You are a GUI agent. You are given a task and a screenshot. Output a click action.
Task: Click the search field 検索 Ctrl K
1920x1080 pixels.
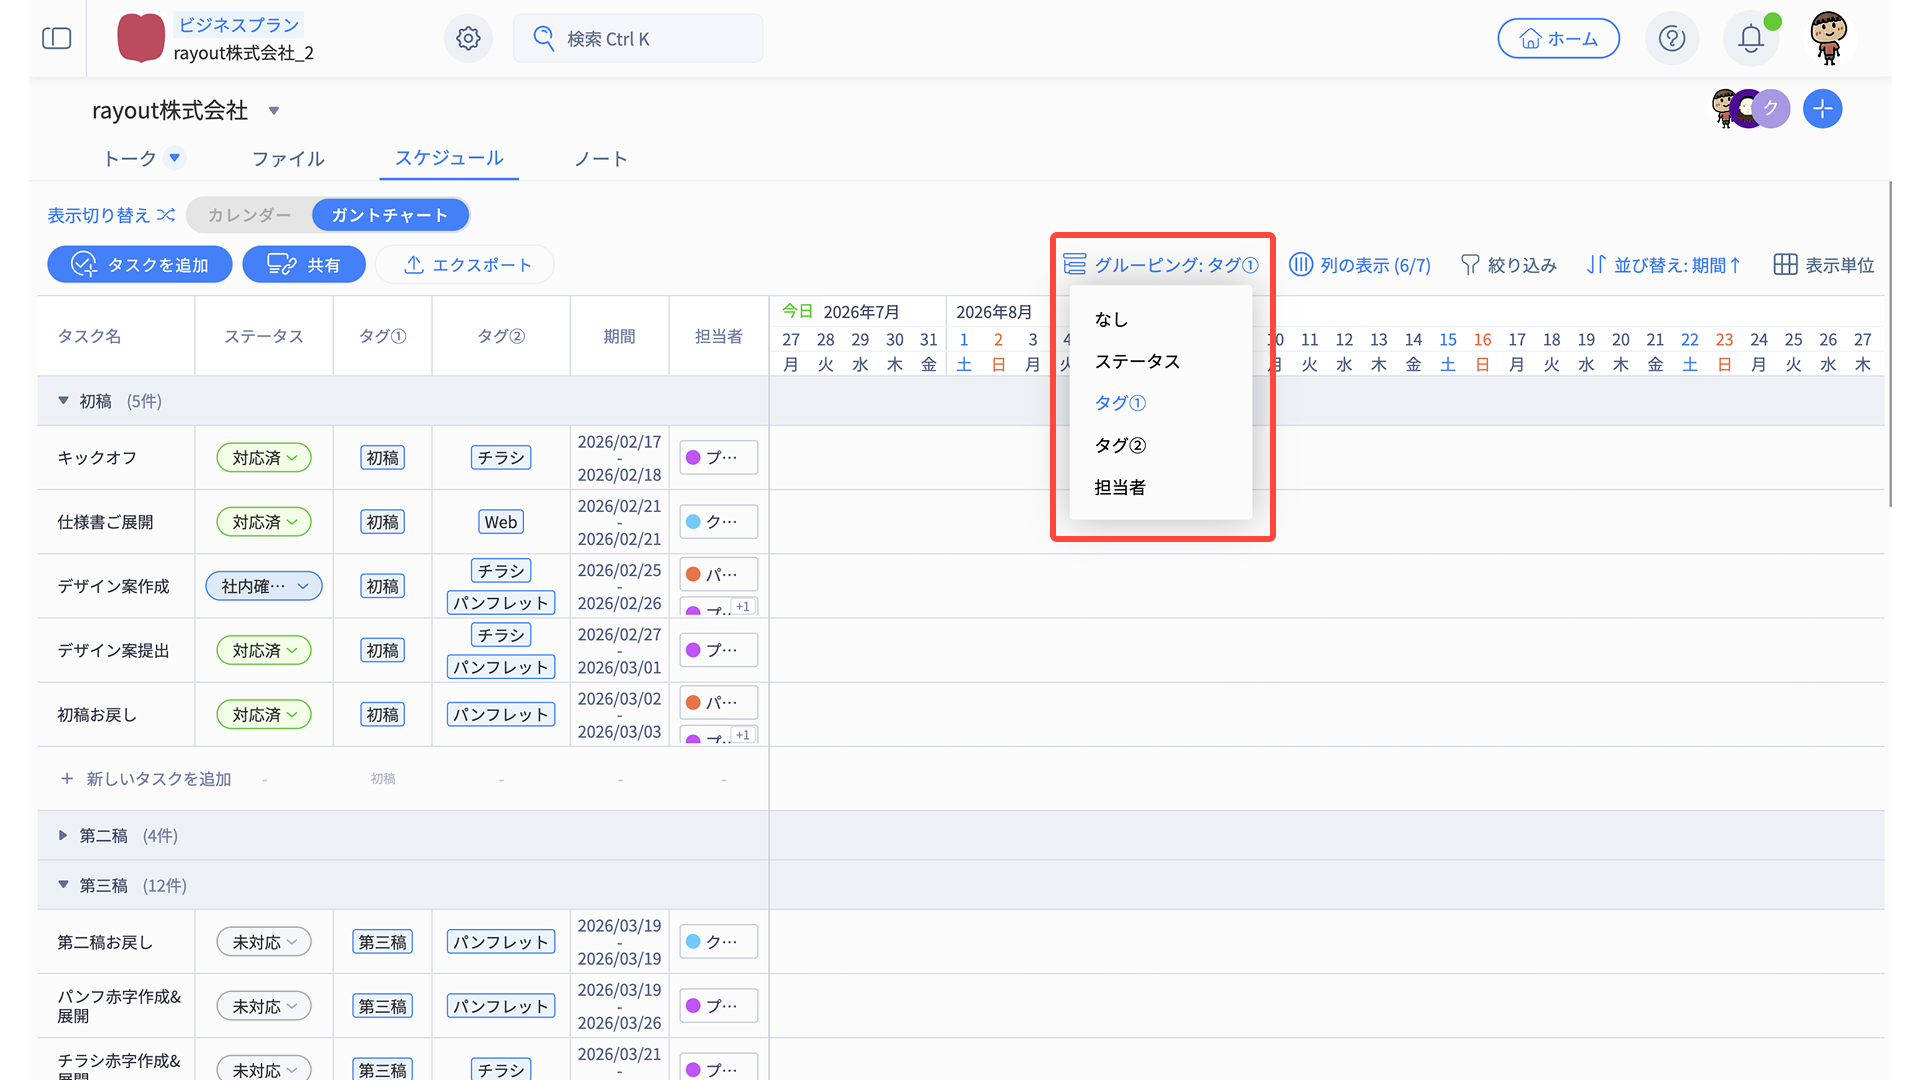638,39
